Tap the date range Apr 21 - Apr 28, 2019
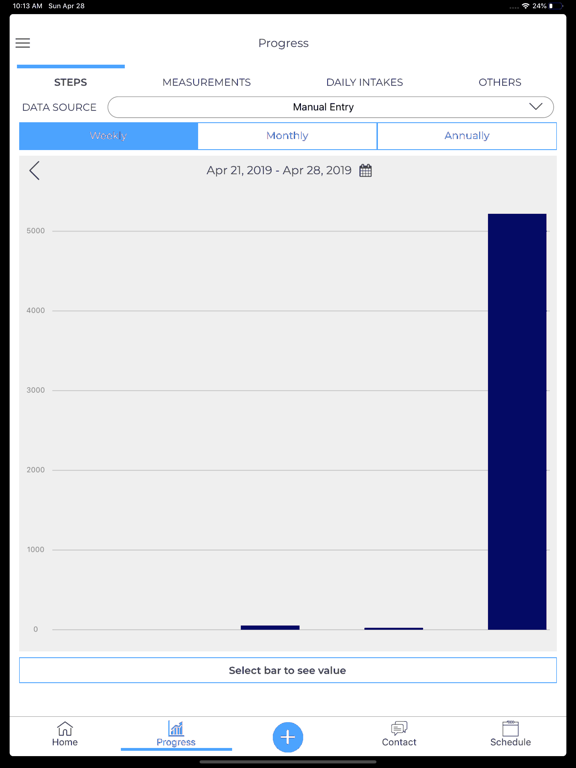Image resolution: width=576 pixels, height=768 pixels. [279, 170]
